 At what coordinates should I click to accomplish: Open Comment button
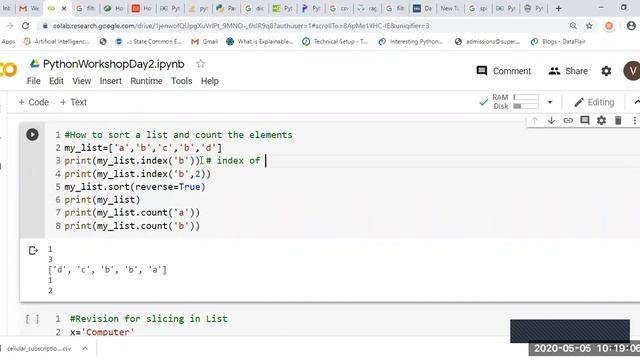(504, 71)
